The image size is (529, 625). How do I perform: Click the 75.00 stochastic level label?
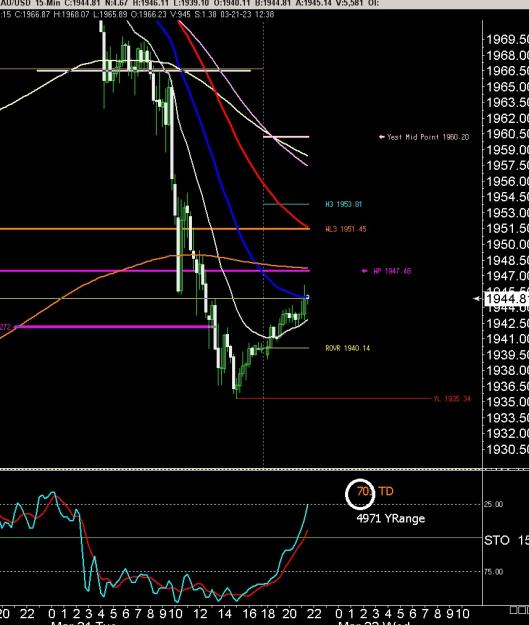[494, 572]
